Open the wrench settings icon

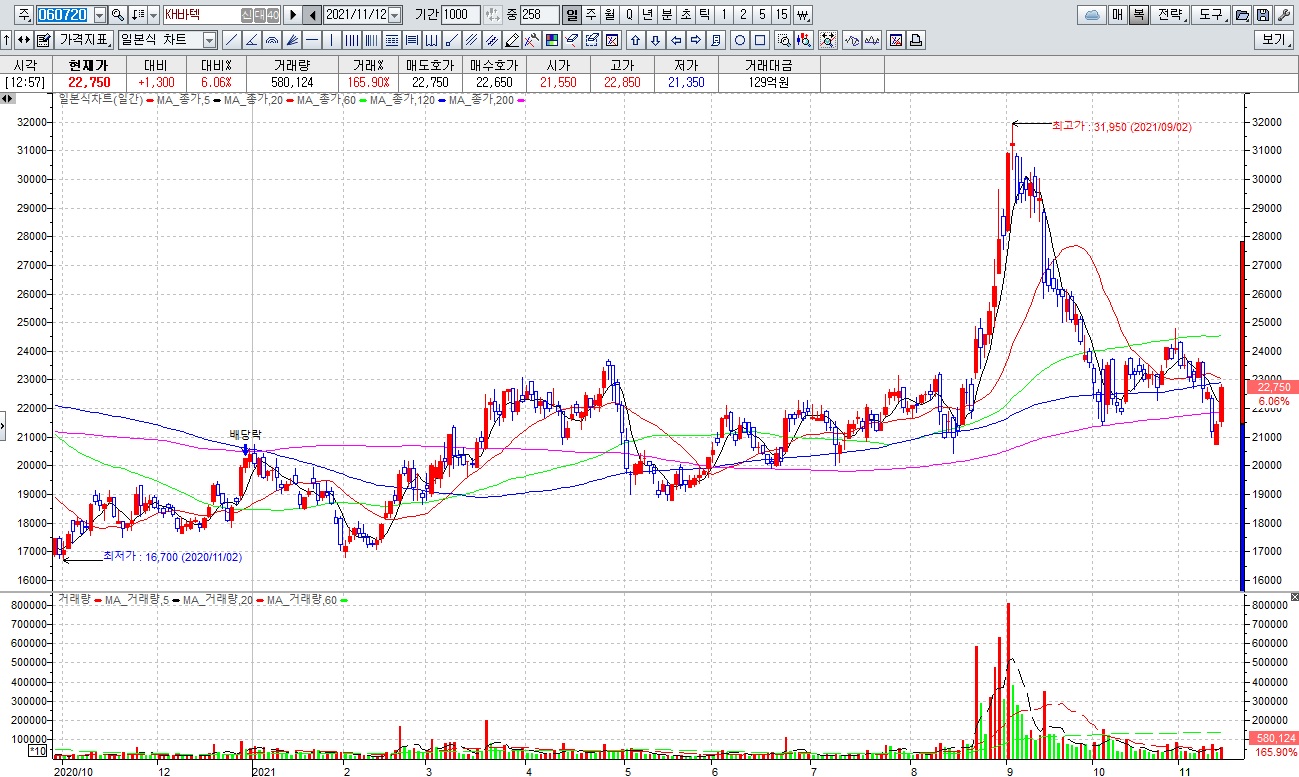1284,15
